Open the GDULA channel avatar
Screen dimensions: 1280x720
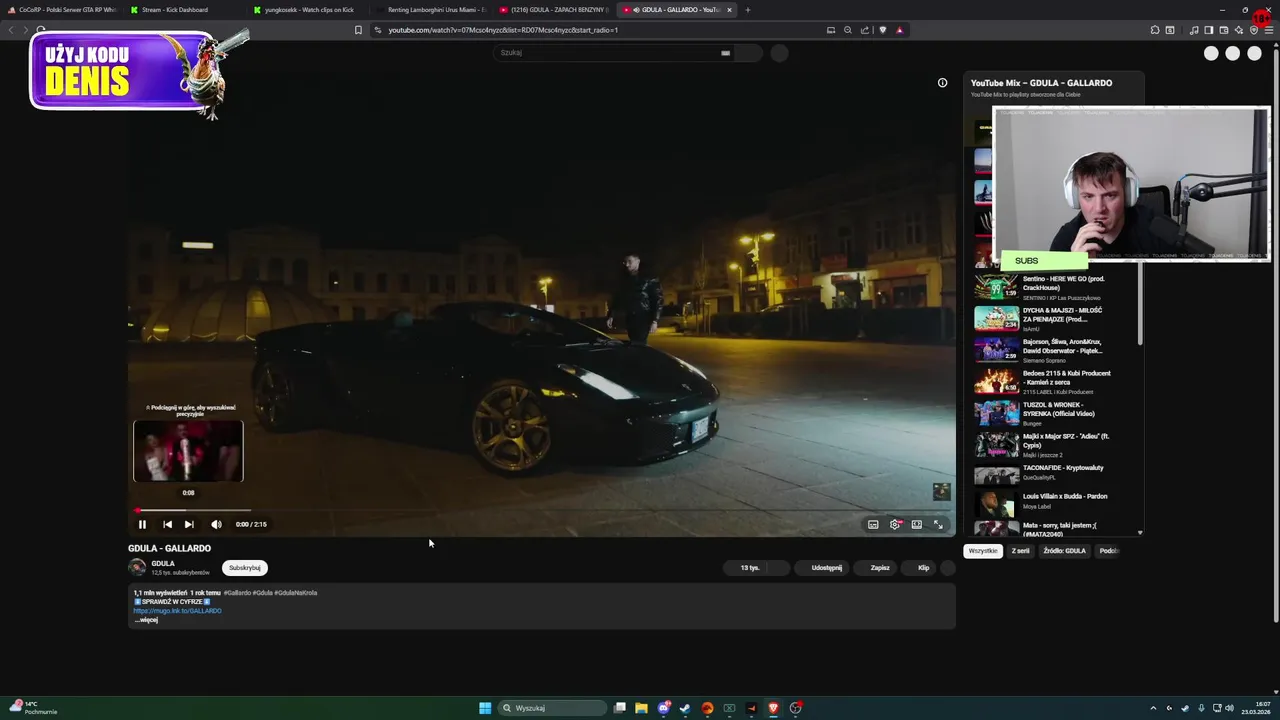(137, 567)
